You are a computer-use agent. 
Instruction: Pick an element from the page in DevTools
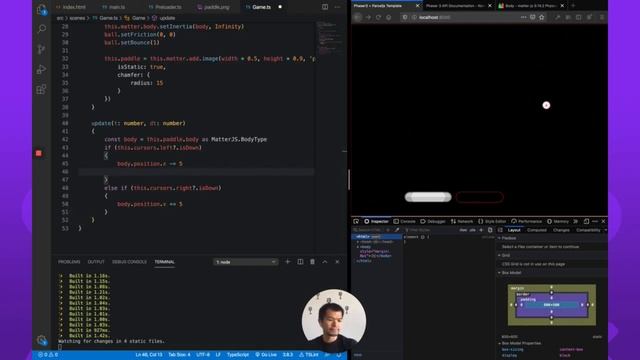[x=356, y=221]
